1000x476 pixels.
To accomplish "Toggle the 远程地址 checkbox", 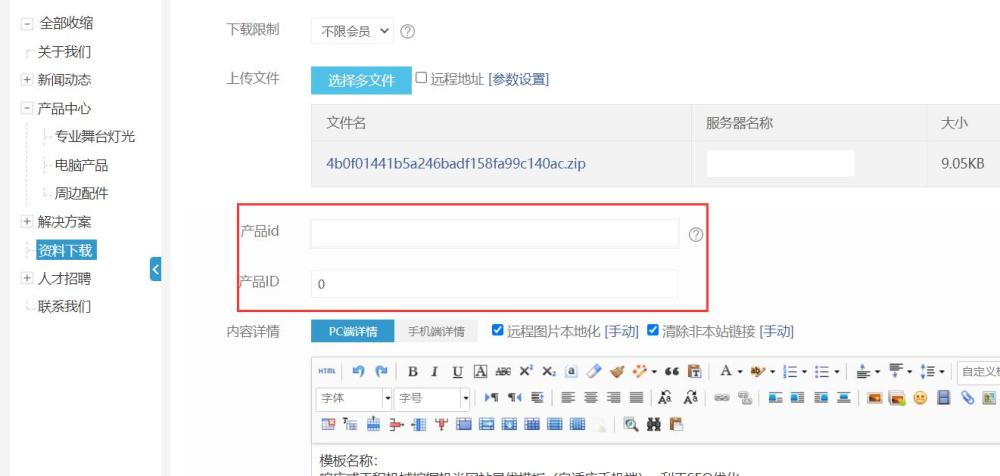I will click(x=421, y=78).
